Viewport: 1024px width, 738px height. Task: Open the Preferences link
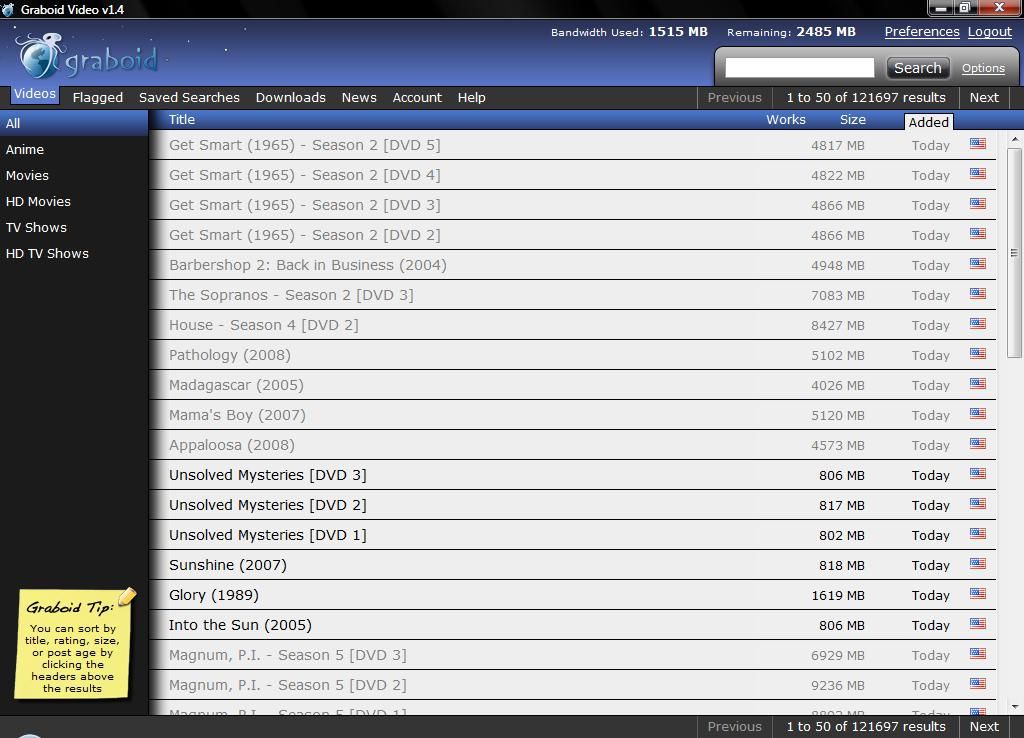click(x=922, y=31)
